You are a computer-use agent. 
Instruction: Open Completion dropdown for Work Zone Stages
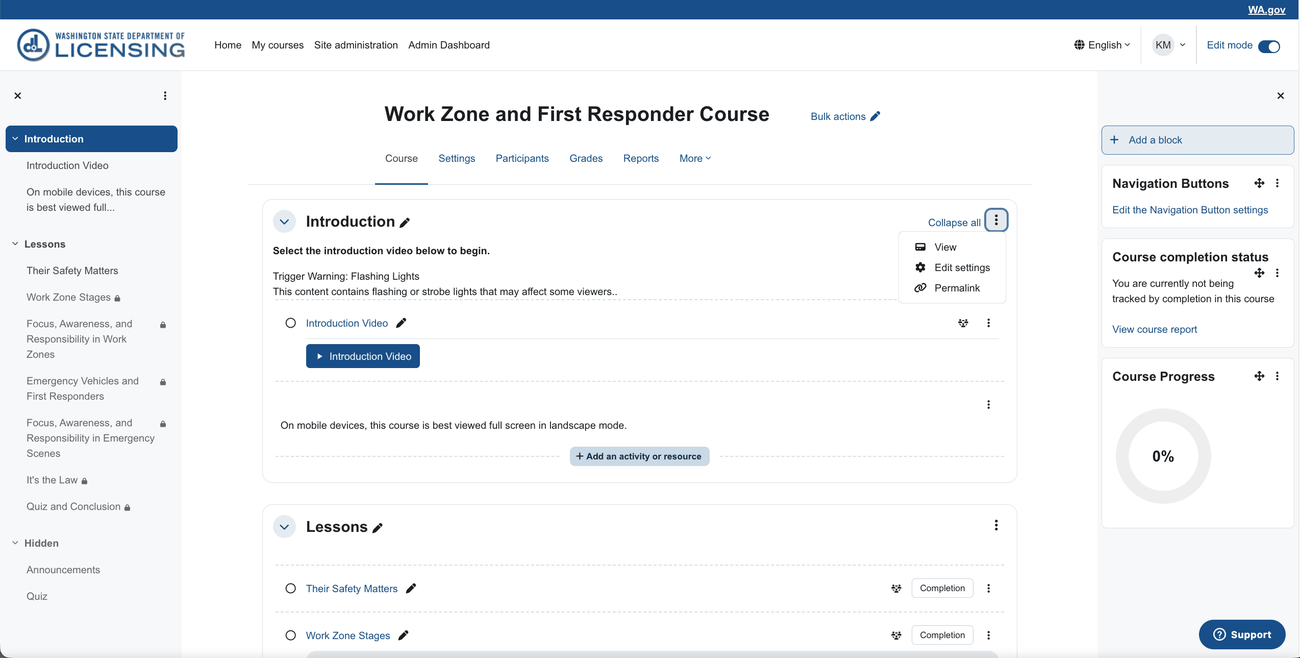[942, 636]
